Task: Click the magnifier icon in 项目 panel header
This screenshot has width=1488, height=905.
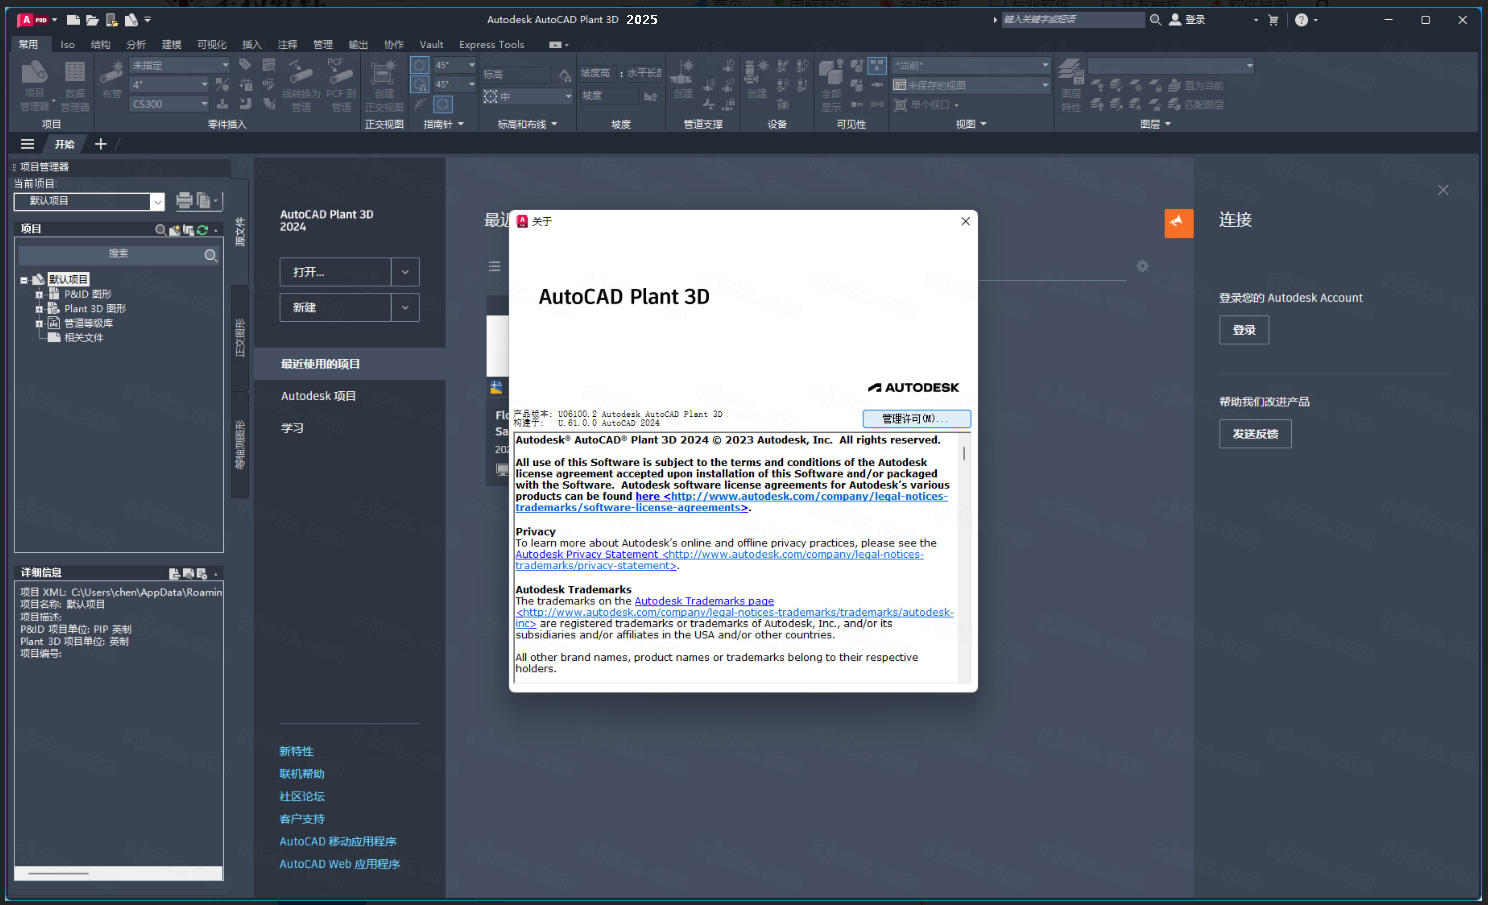Action: point(160,230)
